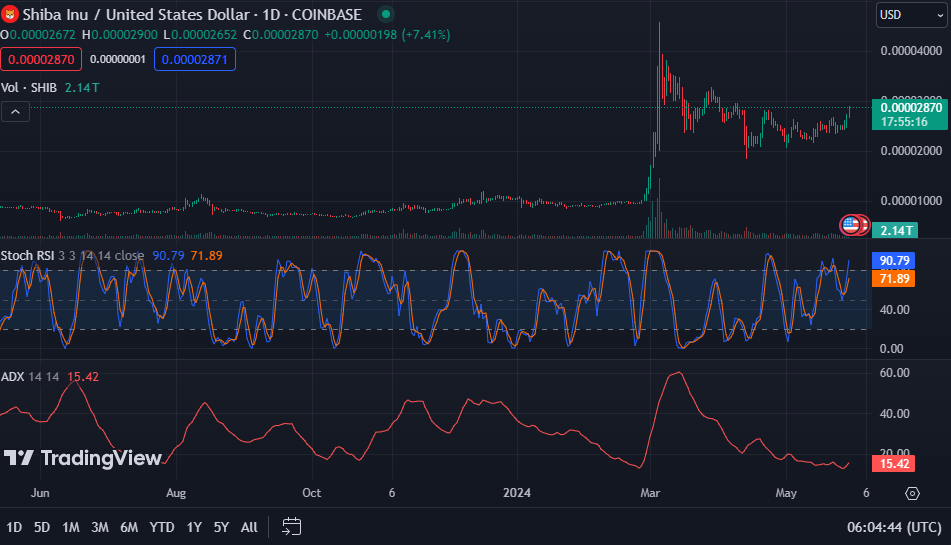Select the YTD time range

[162, 527]
